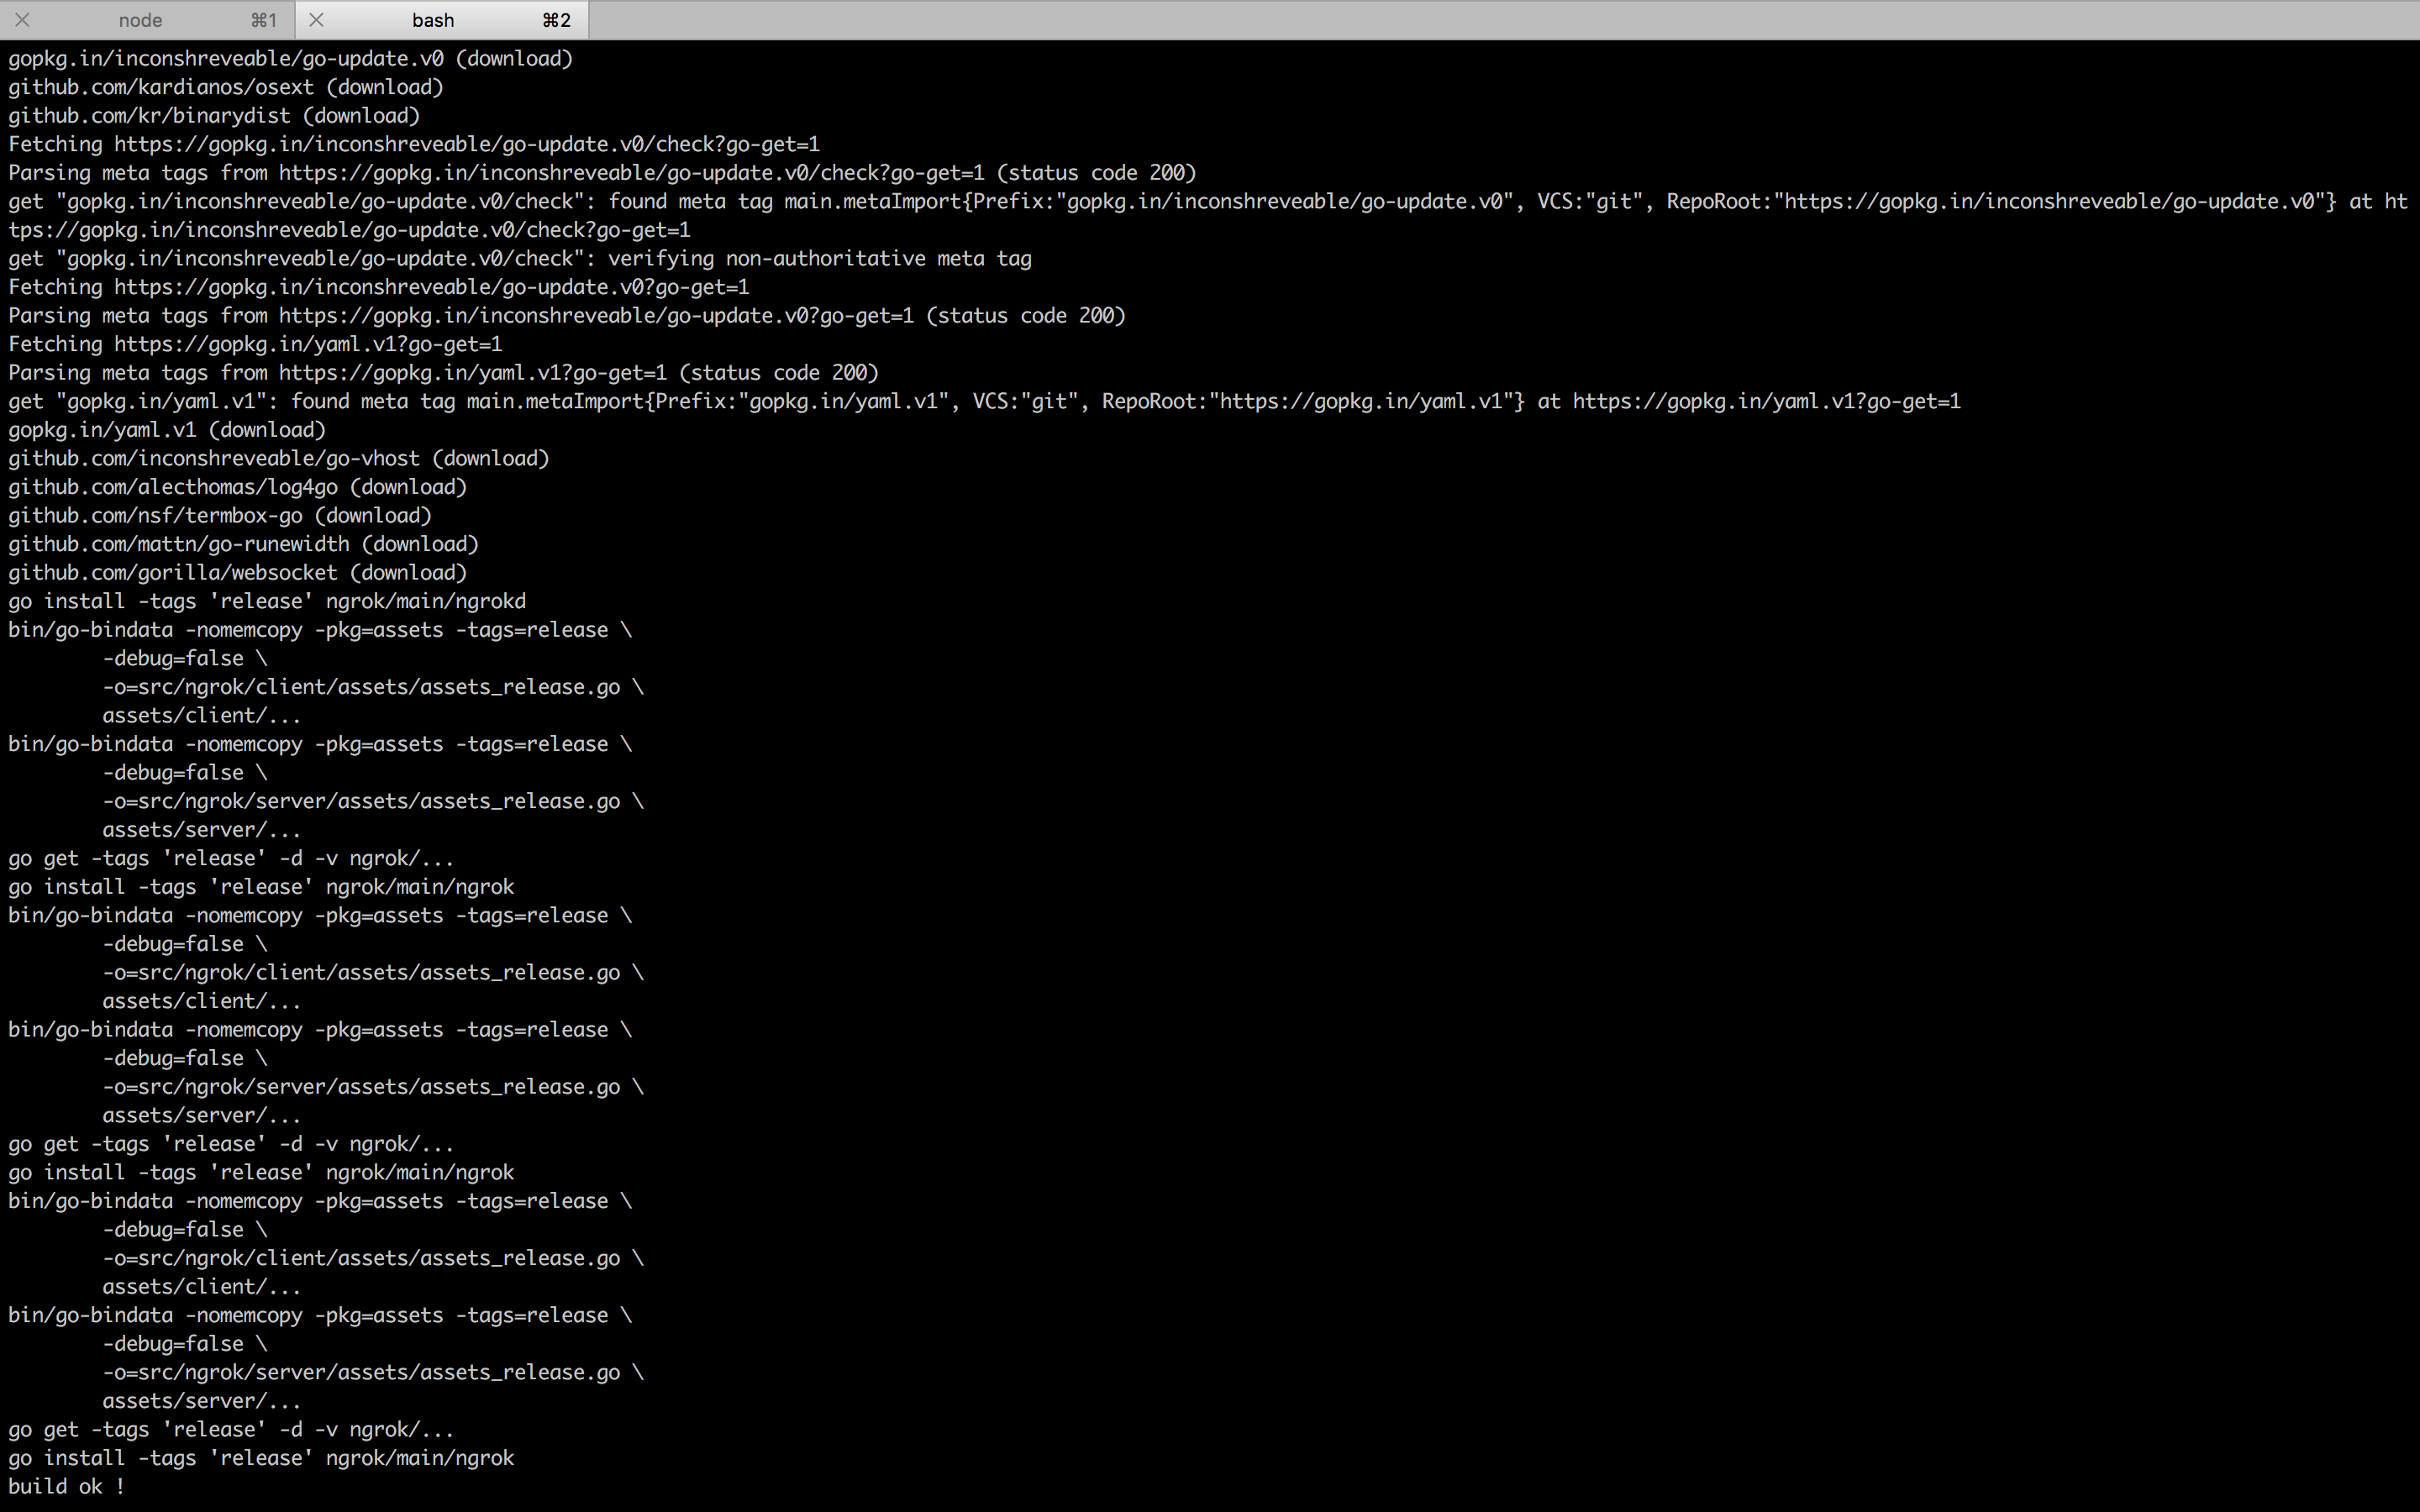Close the bash tab
The image size is (2420, 1512).
tap(316, 20)
